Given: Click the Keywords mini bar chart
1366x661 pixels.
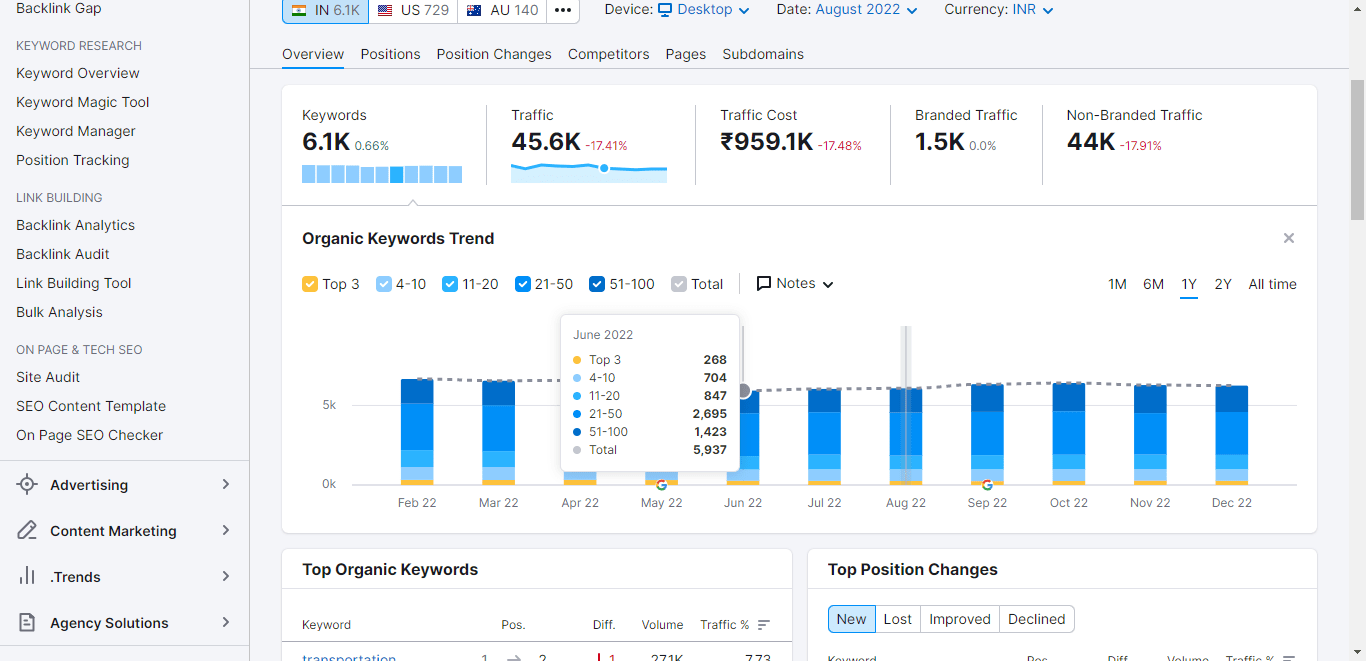Looking at the screenshot, I should pos(382,174).
